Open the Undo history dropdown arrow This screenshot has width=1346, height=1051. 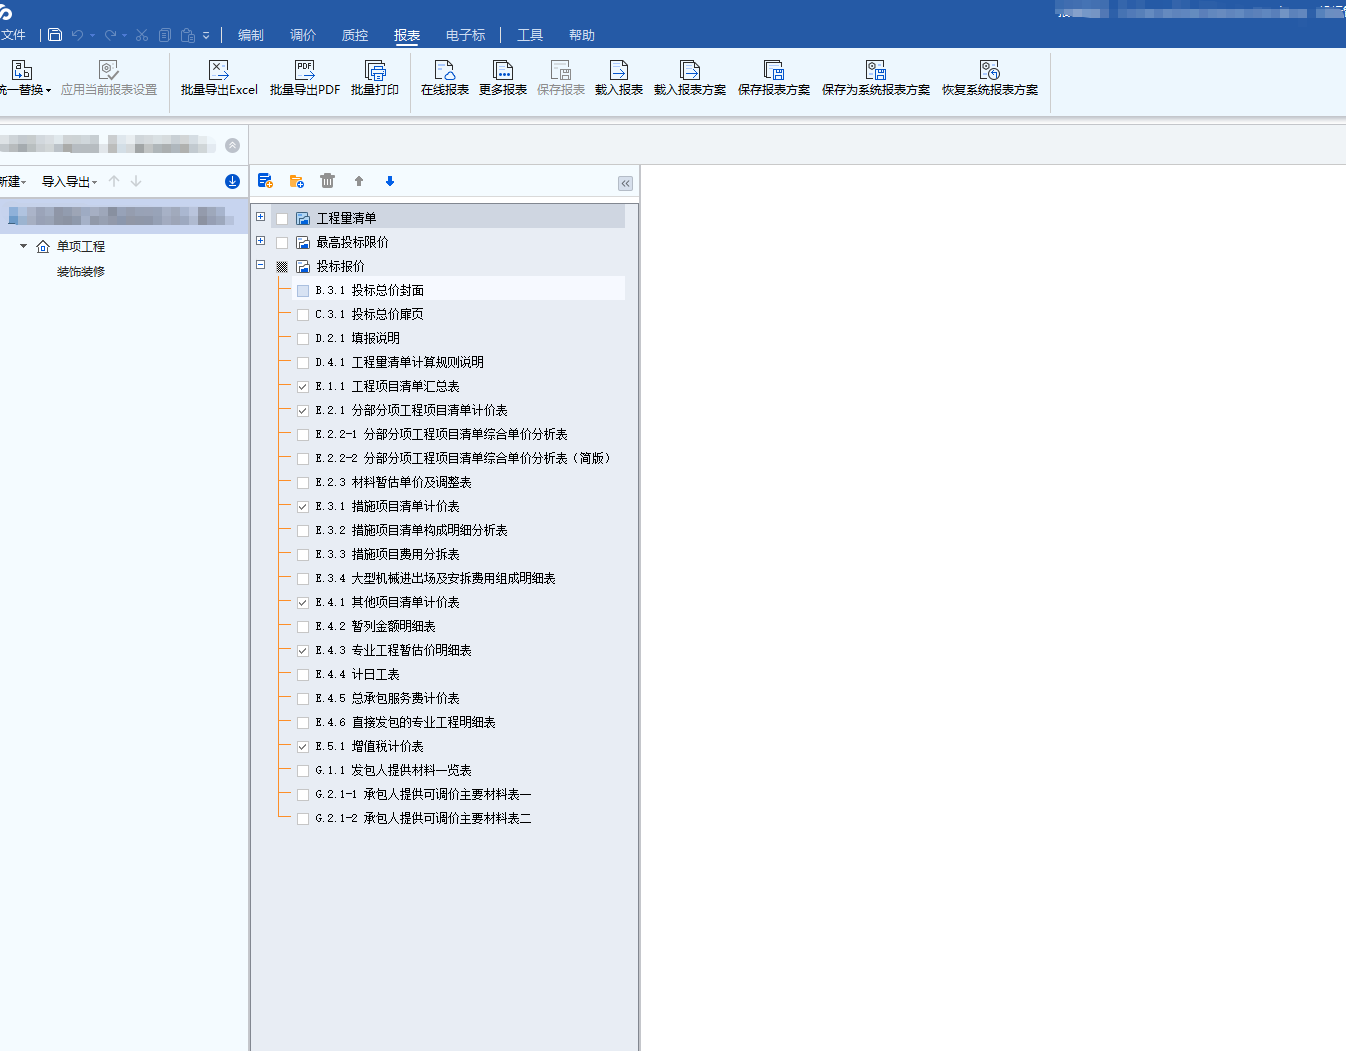92,36
